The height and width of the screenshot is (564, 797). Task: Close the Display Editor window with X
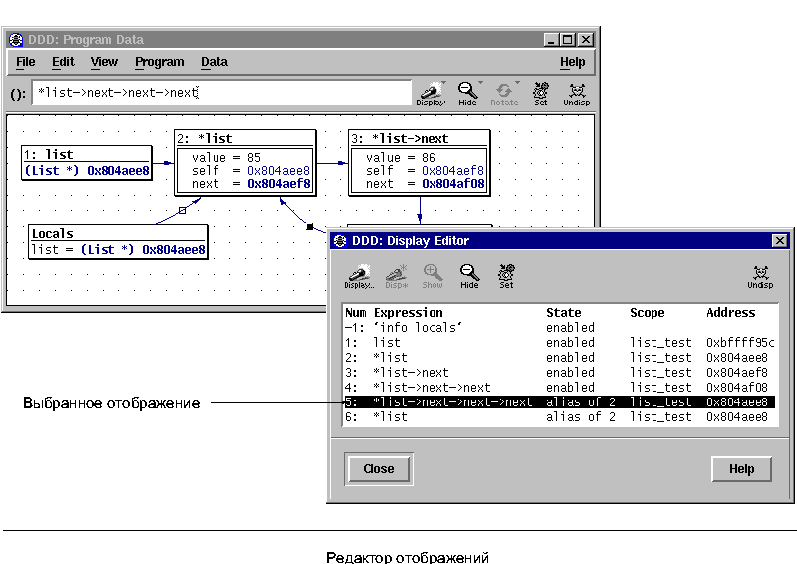(x=779, y=240)
